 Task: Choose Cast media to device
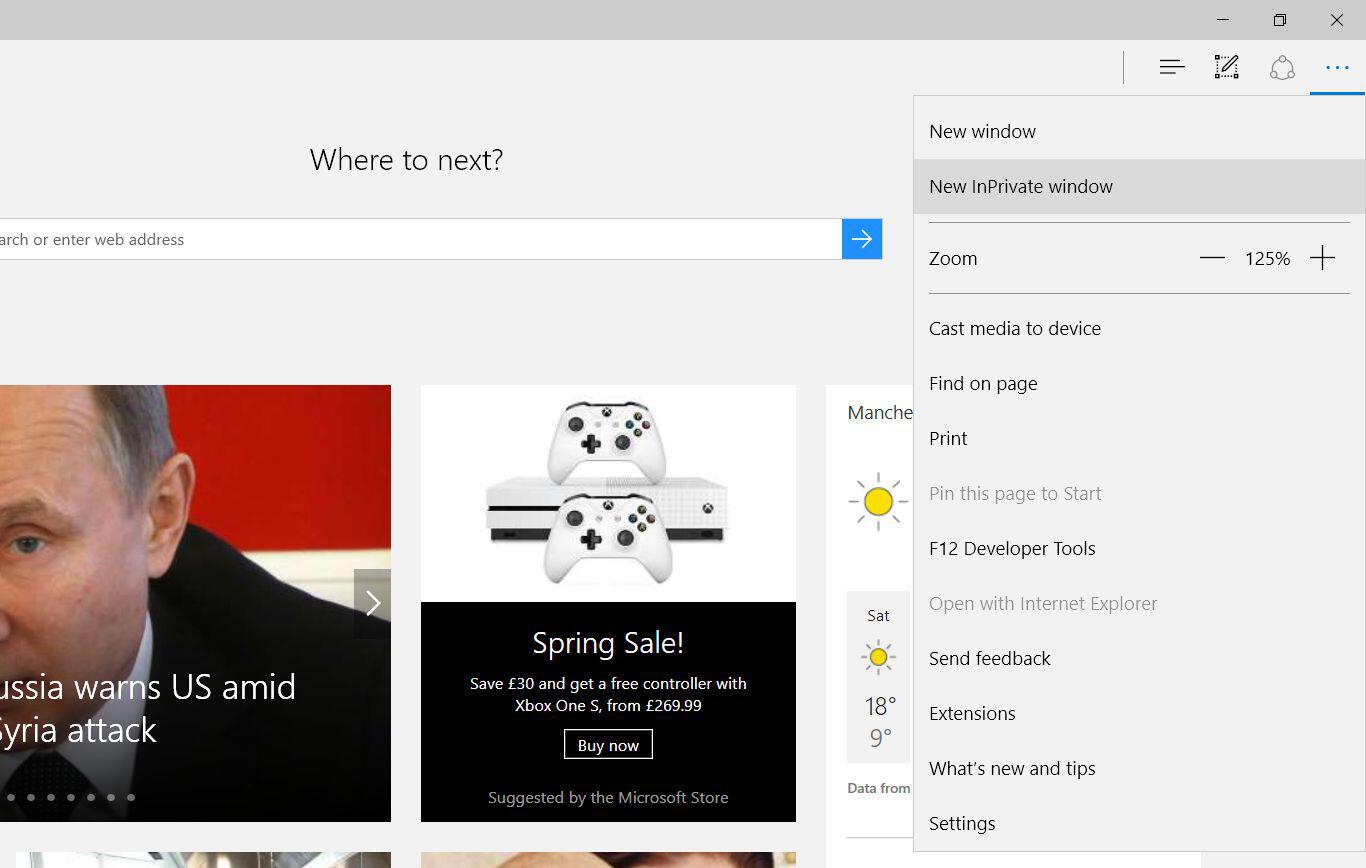(x=1139, y=328)
